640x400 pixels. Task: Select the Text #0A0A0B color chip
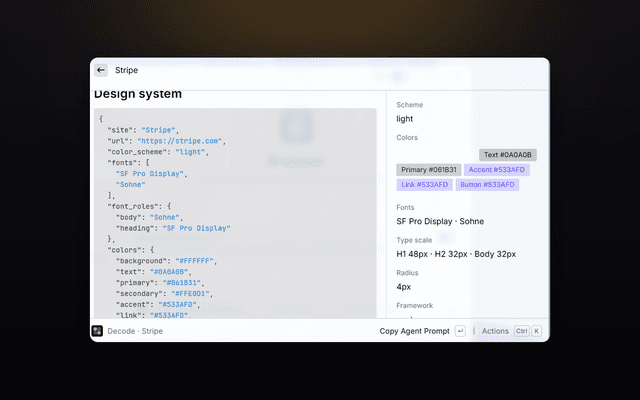coord(508,155)
